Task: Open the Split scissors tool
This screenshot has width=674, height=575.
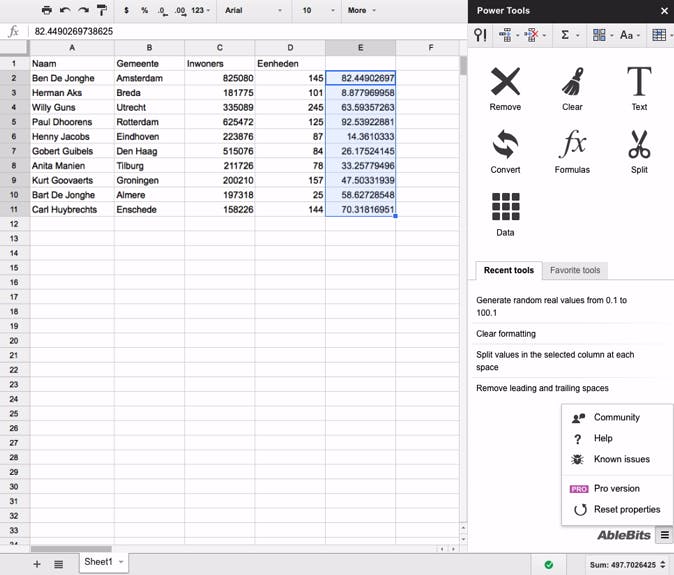Action: tap(639, 152)
